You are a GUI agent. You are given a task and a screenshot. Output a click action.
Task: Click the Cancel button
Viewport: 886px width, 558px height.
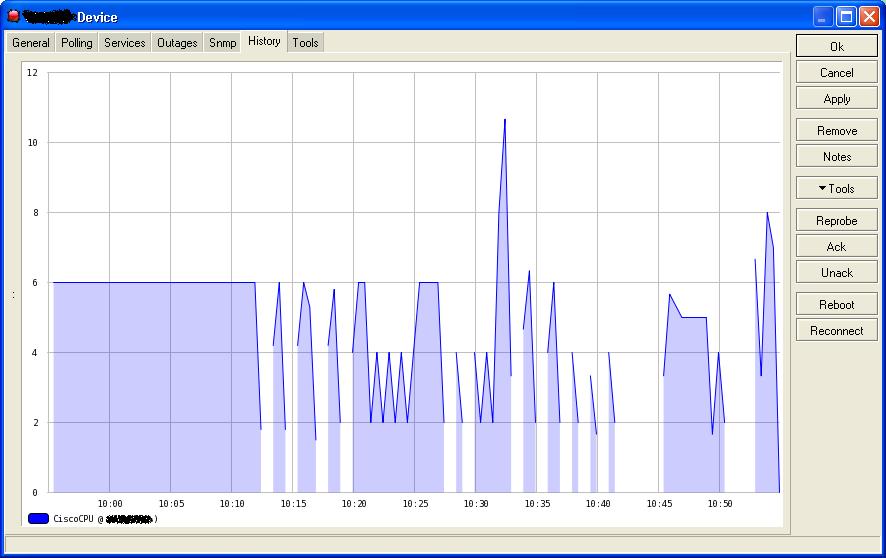click(837, 72)
